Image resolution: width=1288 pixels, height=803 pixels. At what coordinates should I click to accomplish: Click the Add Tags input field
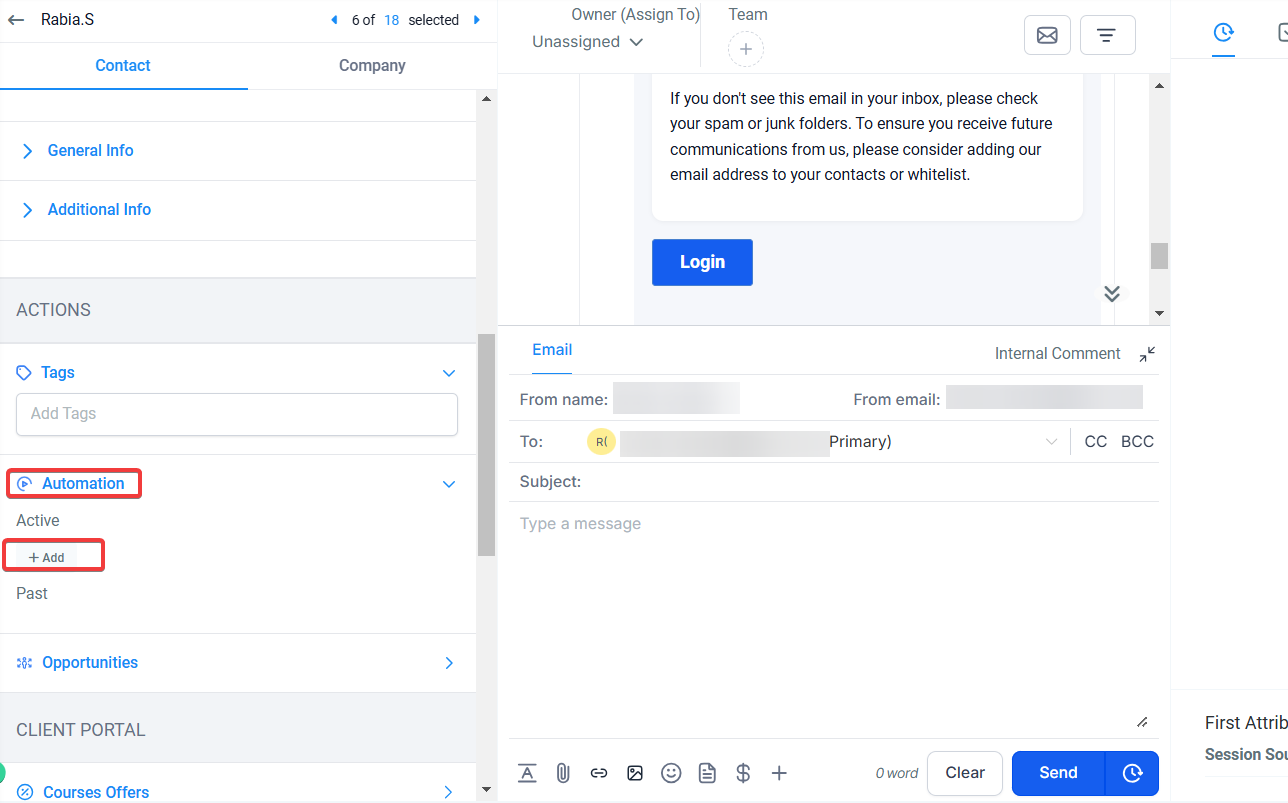pos(237,414)
